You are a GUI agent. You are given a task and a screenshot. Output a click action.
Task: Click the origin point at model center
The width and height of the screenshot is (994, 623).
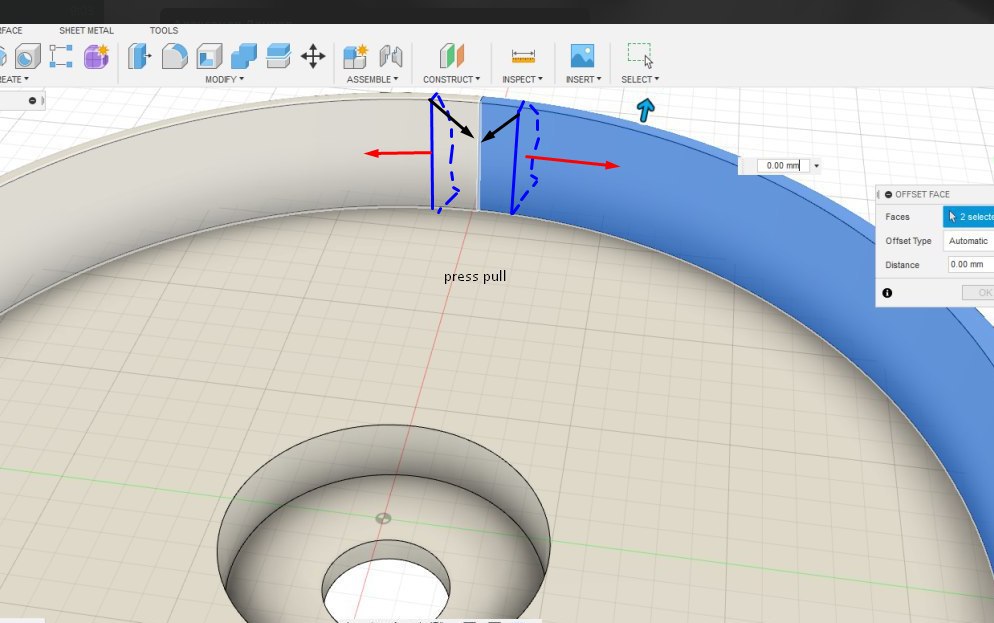pyautogui.click(x=383, y=518)
